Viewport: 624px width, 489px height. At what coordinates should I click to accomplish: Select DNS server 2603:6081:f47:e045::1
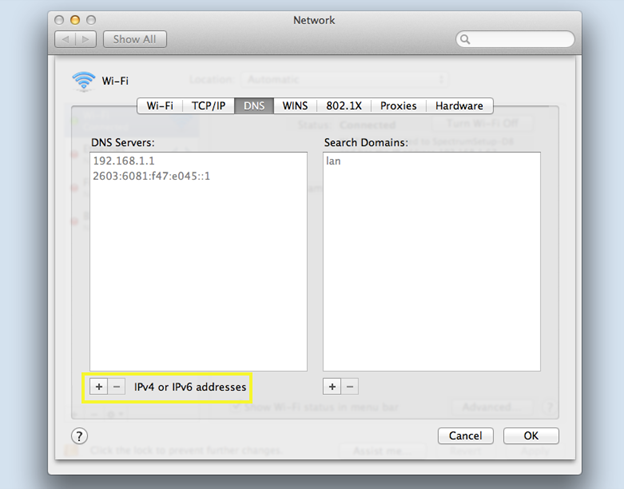click(198, 176)
